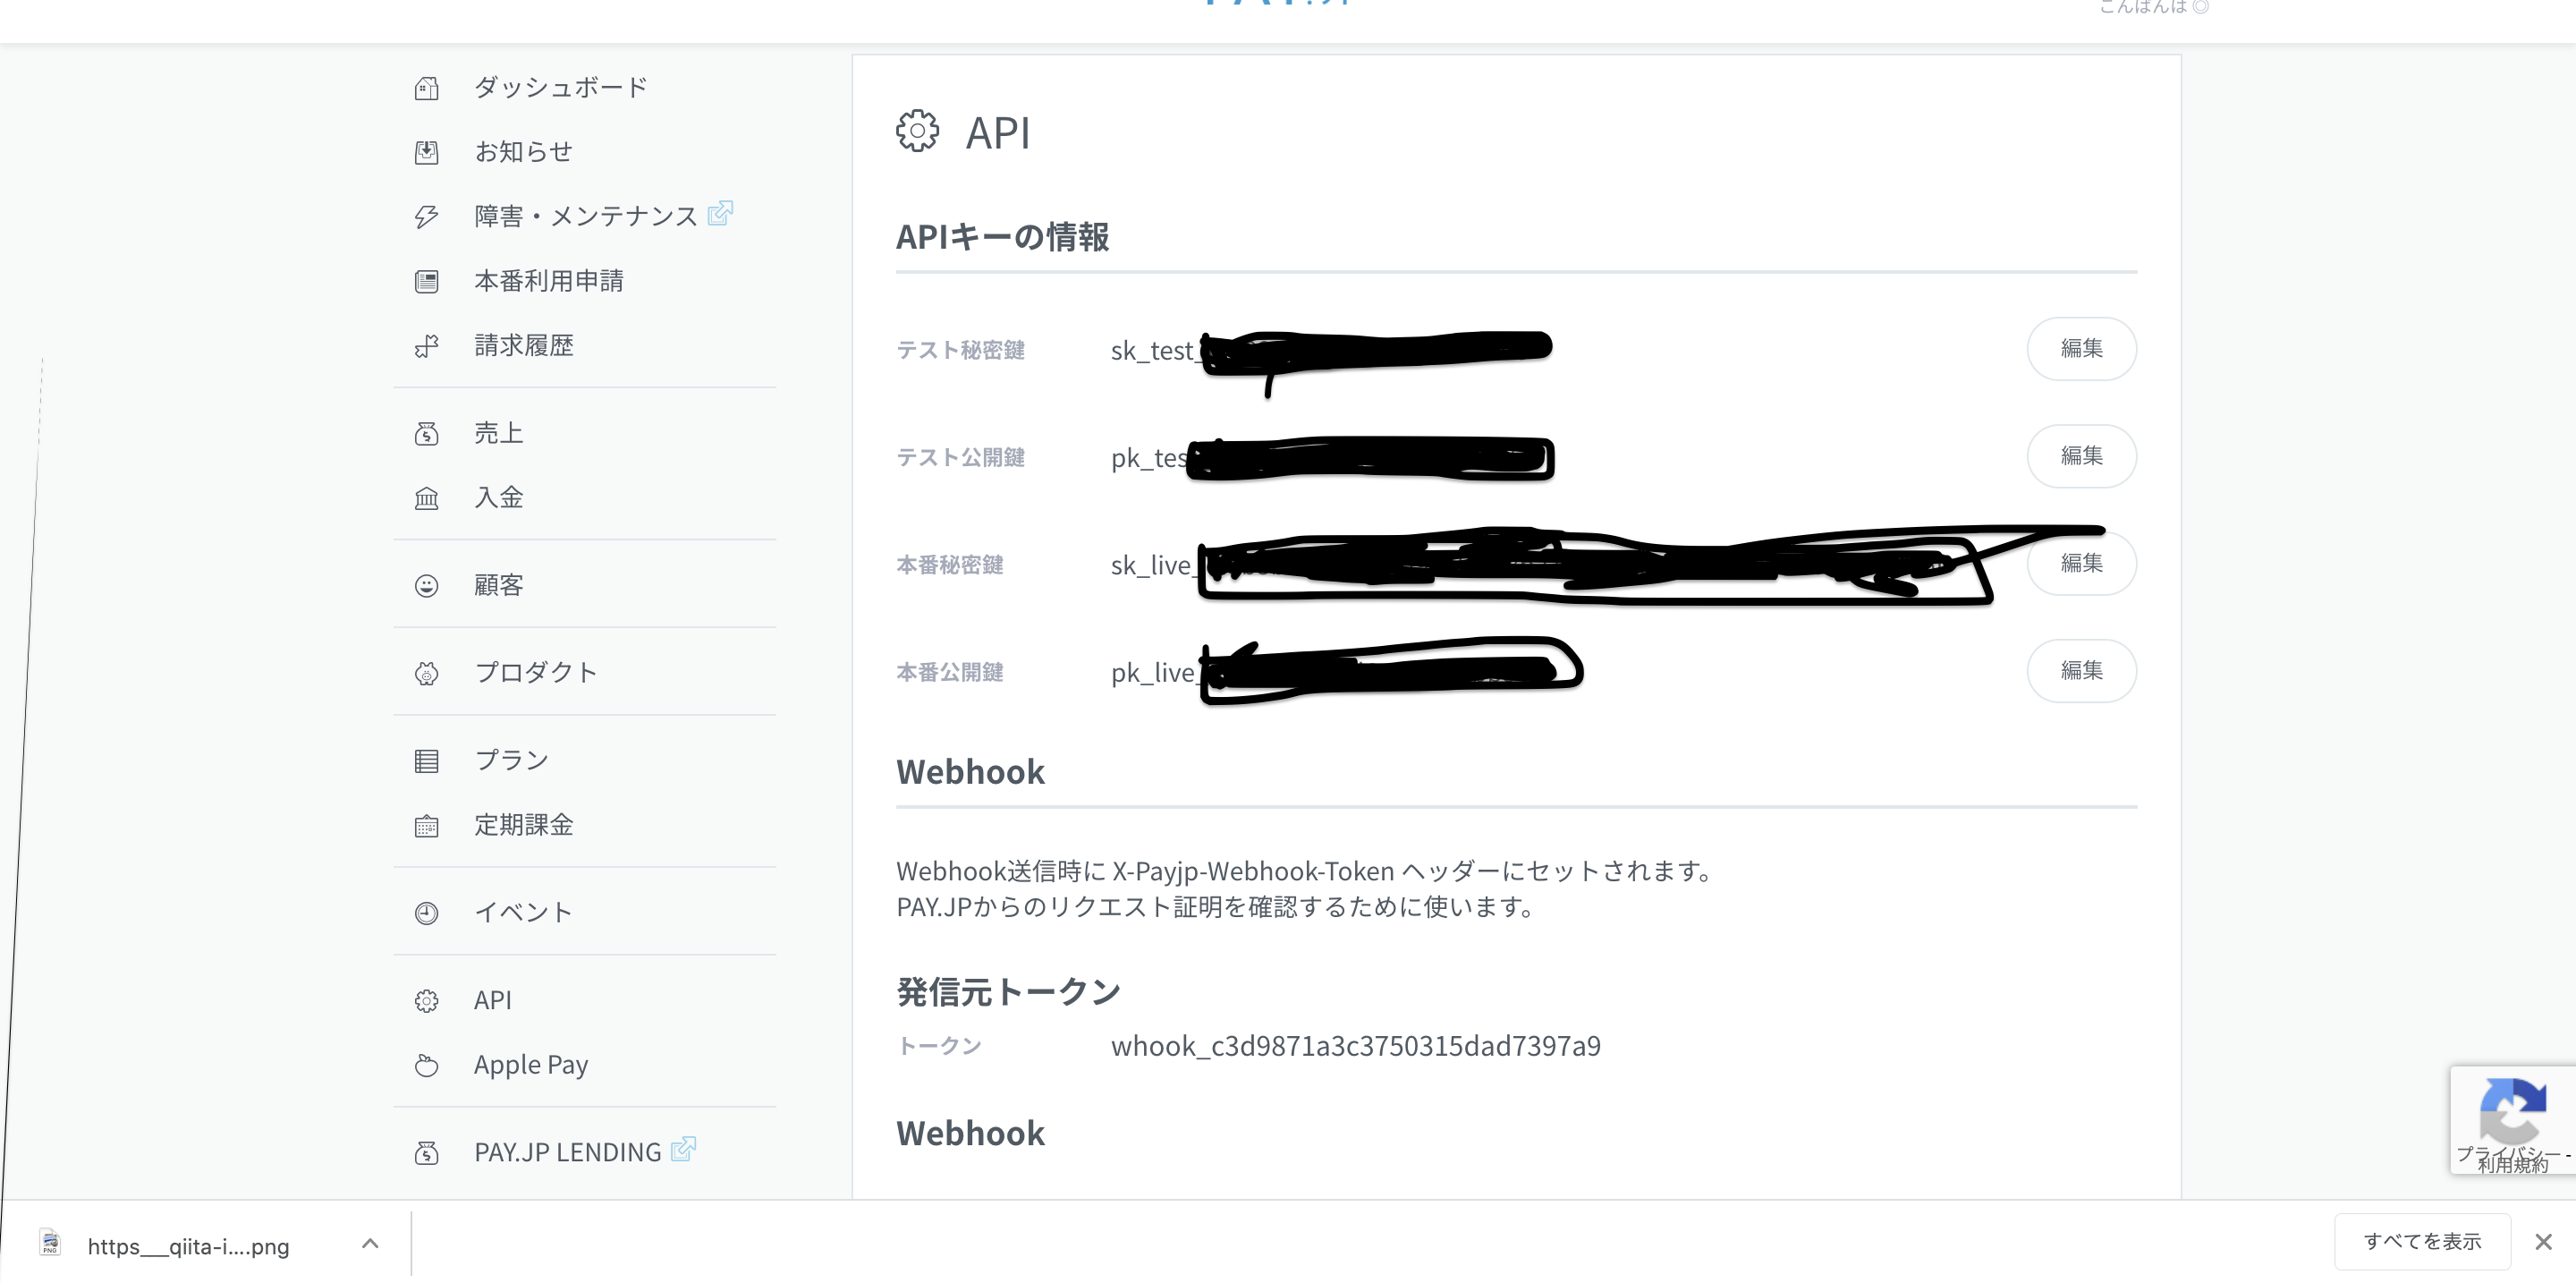Click 編集 next to テスト秘密鍵

click(2081, 349)
